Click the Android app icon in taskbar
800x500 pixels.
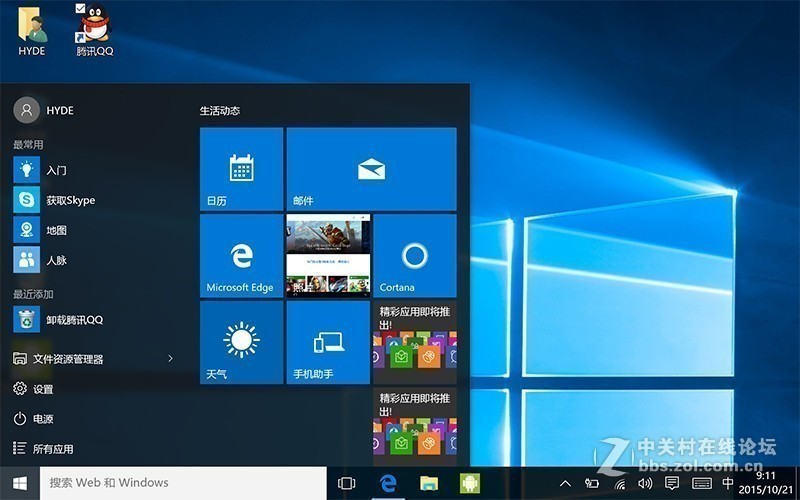469,483
